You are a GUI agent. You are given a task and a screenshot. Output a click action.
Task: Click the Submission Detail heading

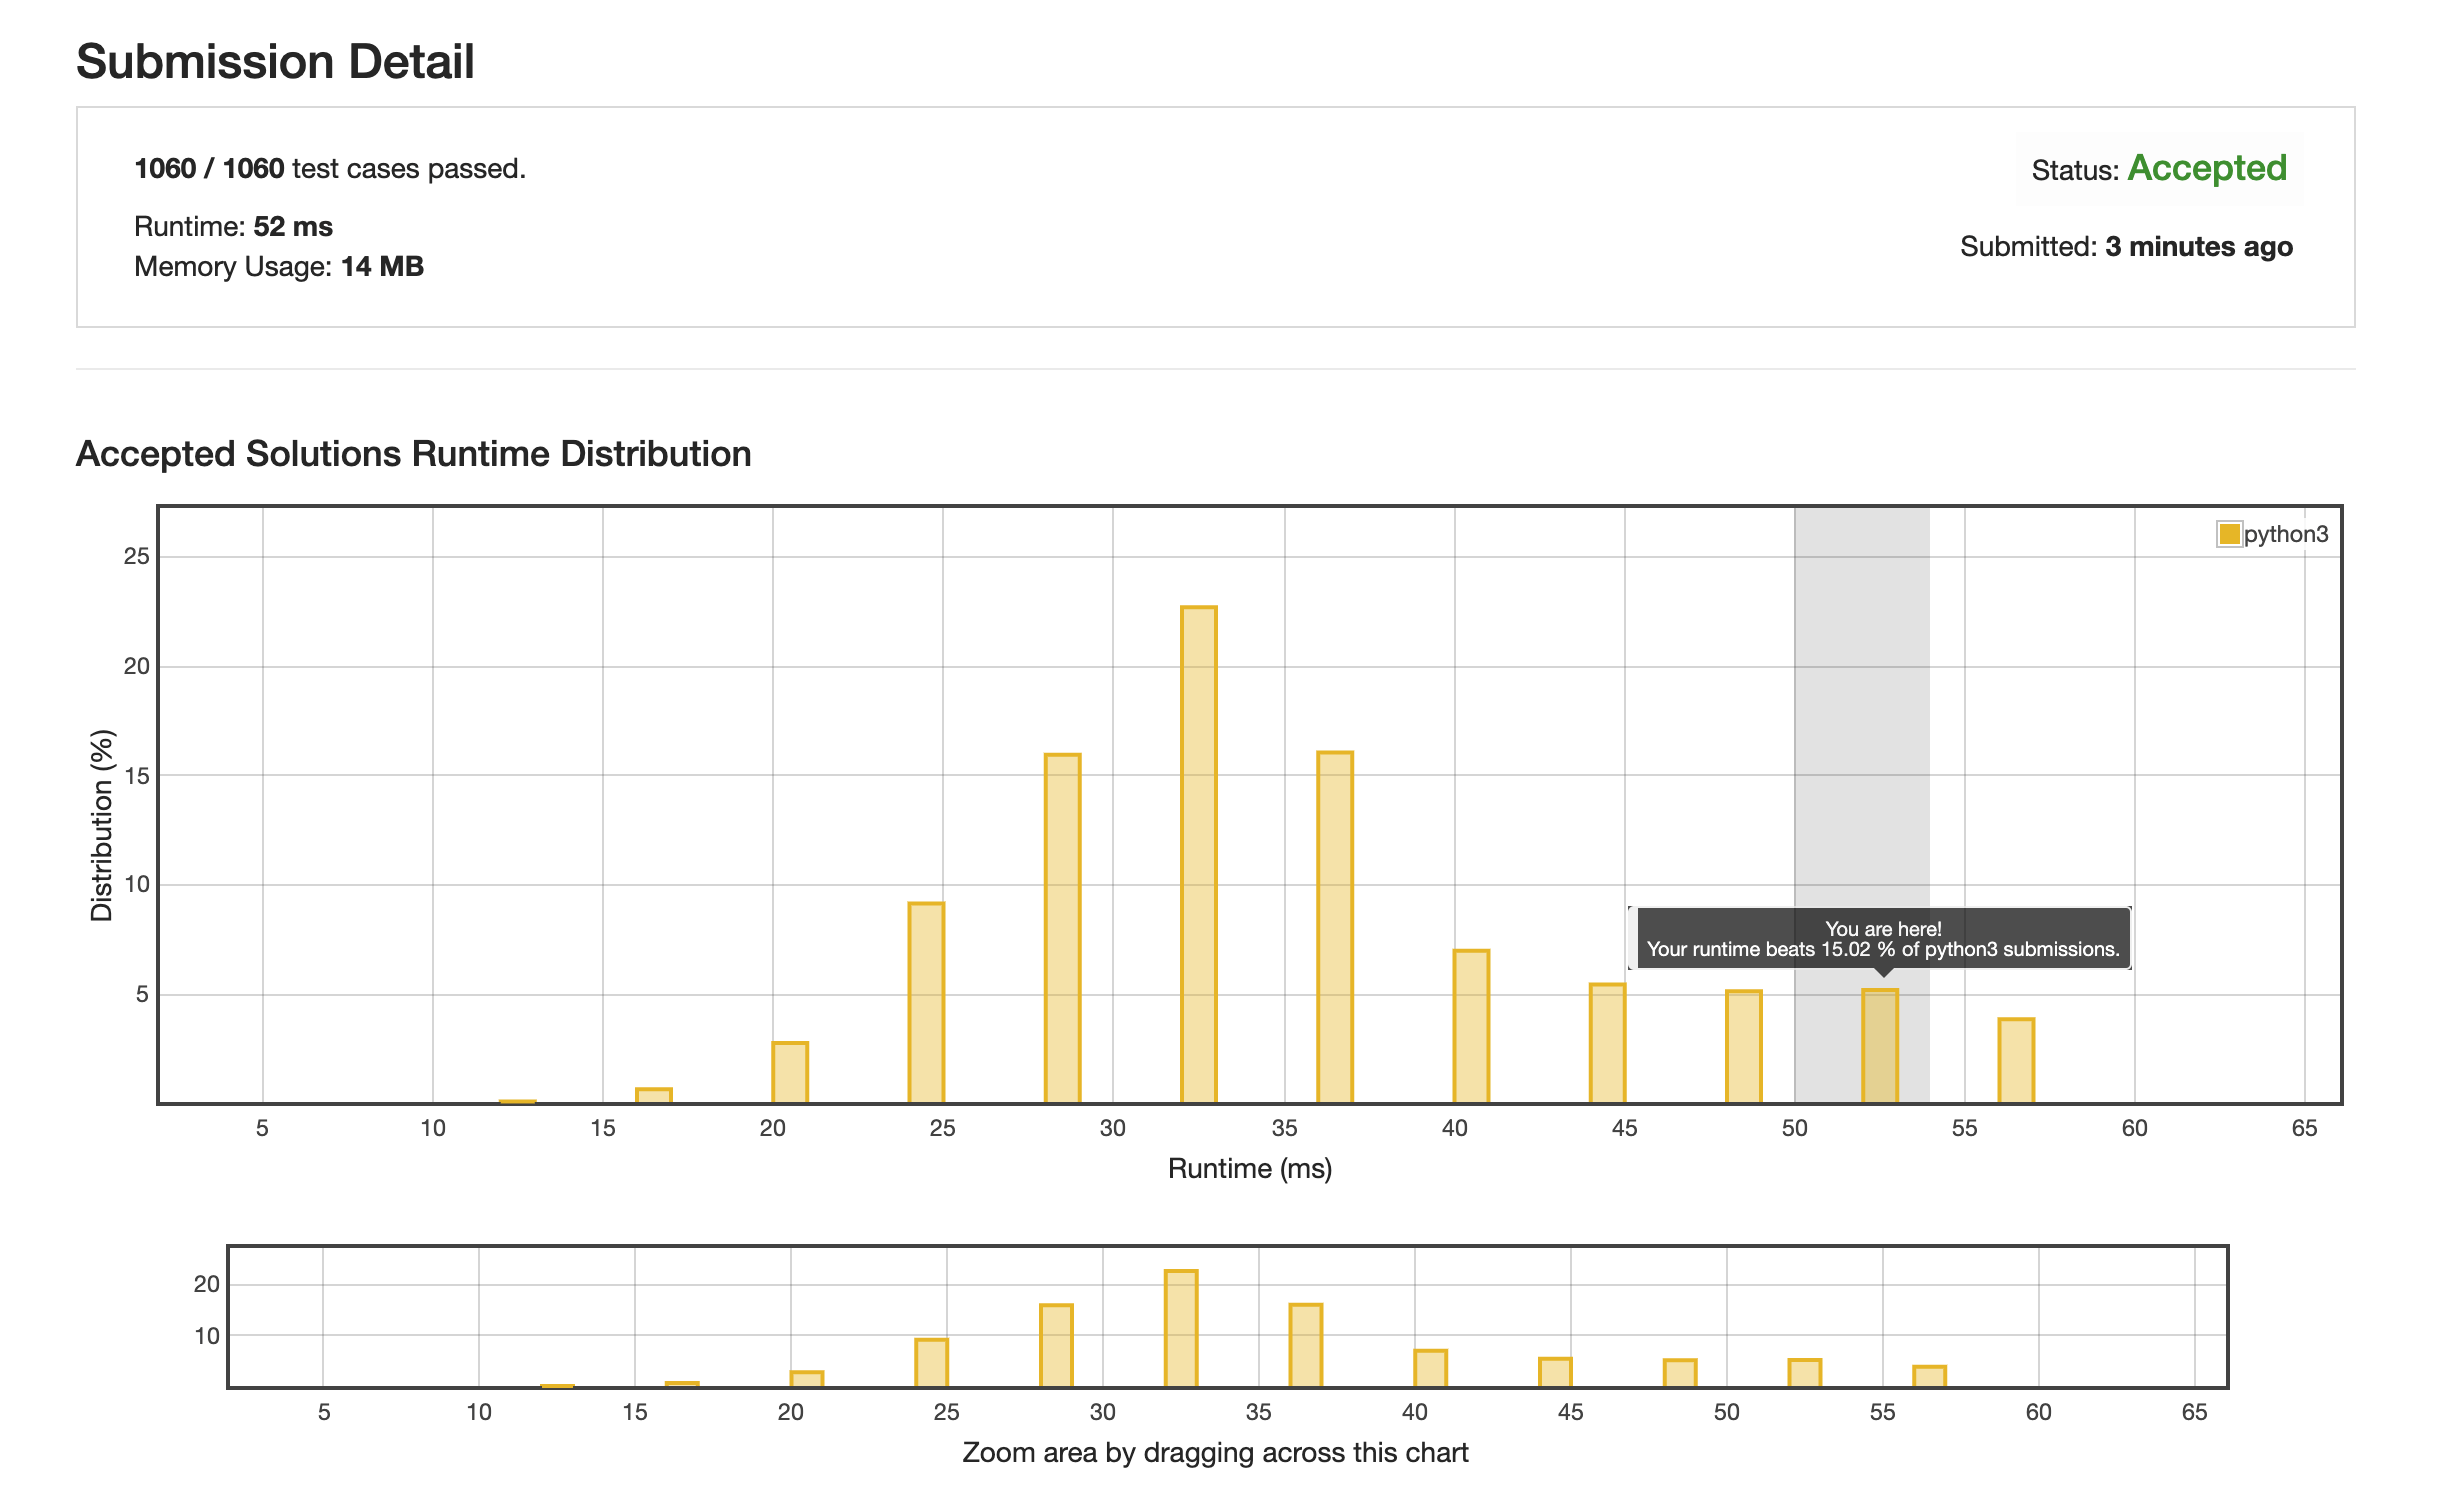[275, 62]
